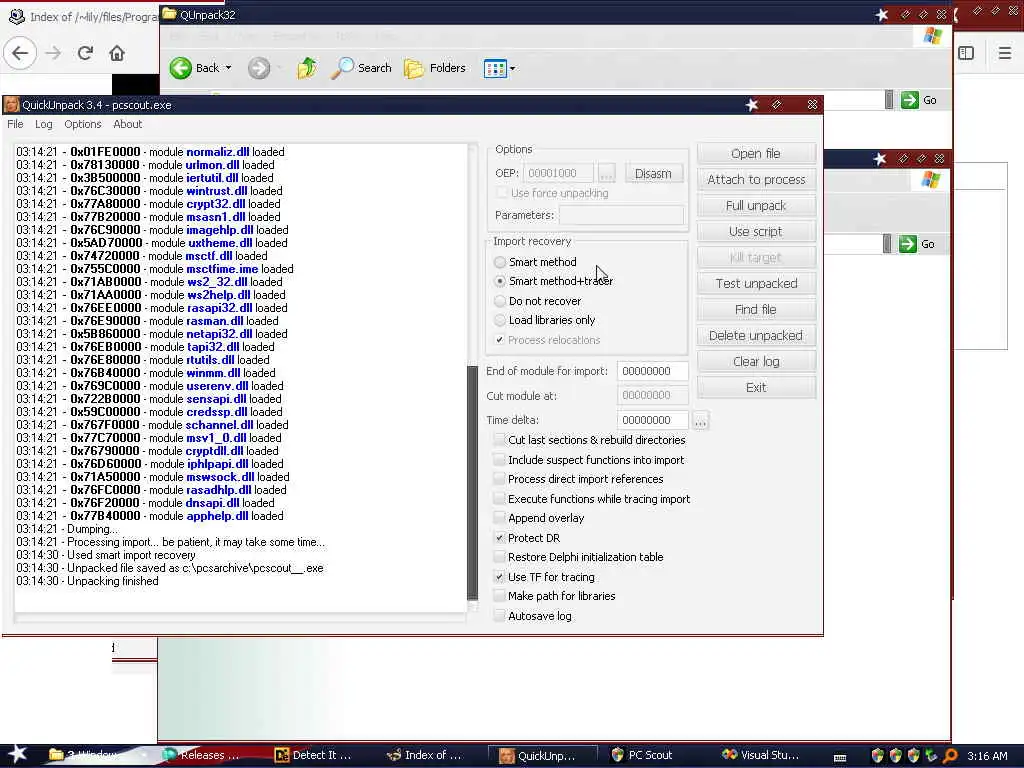Open the Log menu
The image size is (1024, 768).
tap(44, 124)
